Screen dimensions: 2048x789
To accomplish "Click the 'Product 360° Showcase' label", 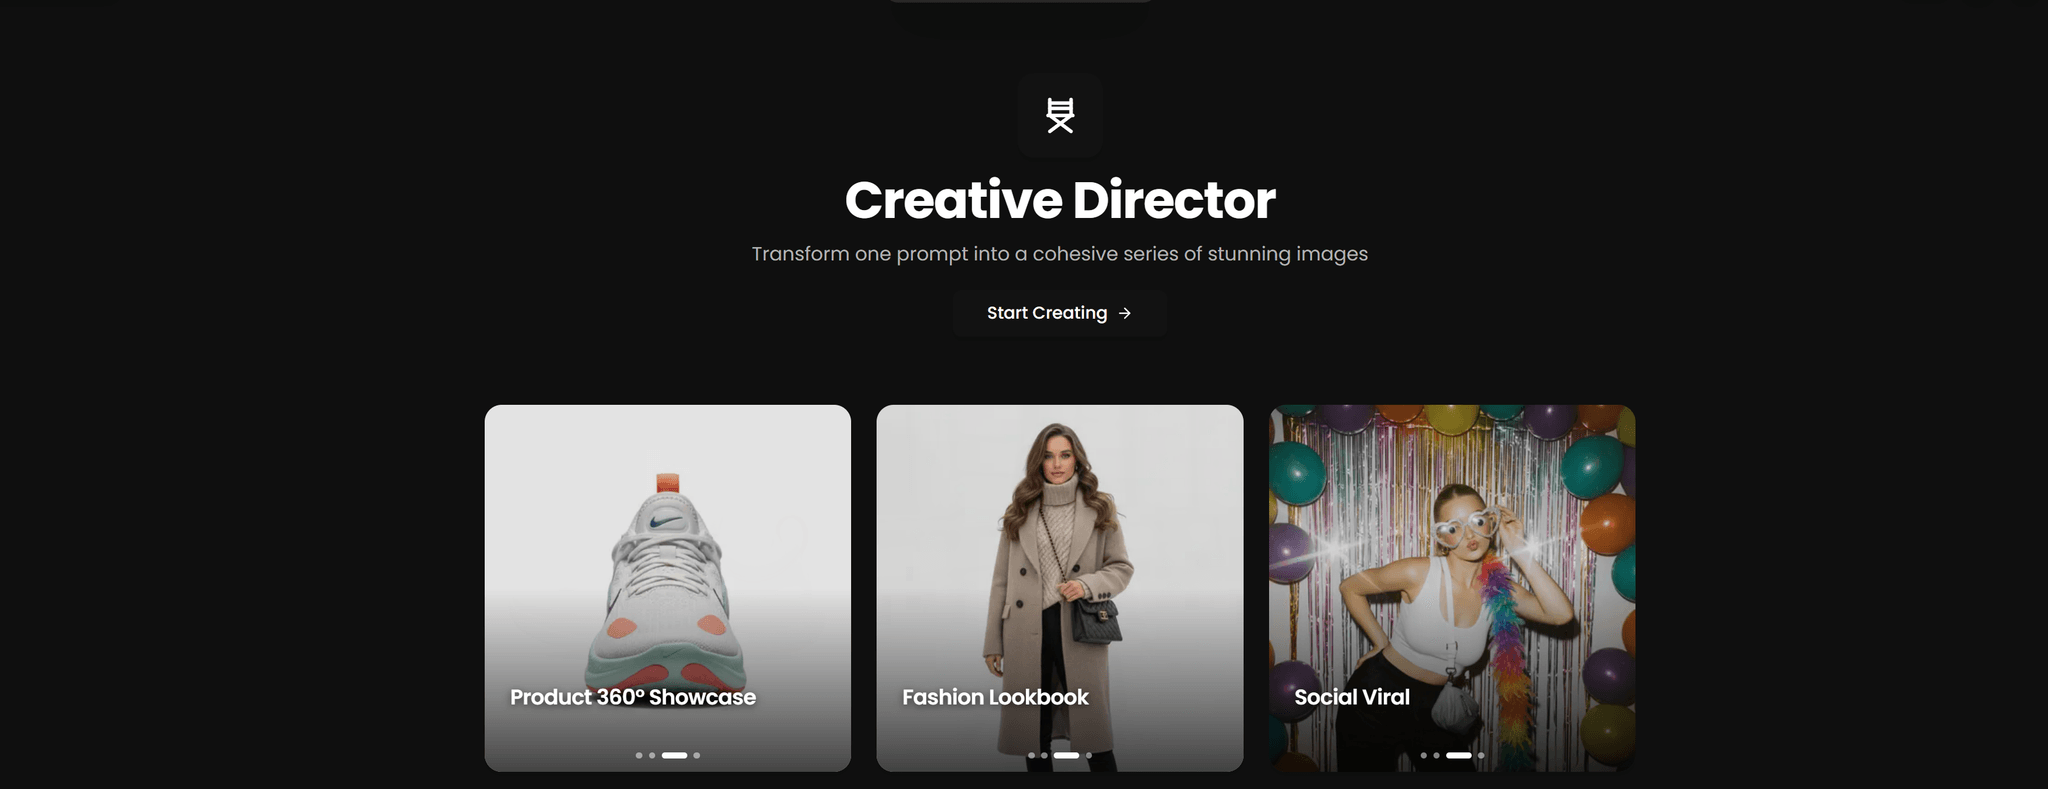I will 633,697.
